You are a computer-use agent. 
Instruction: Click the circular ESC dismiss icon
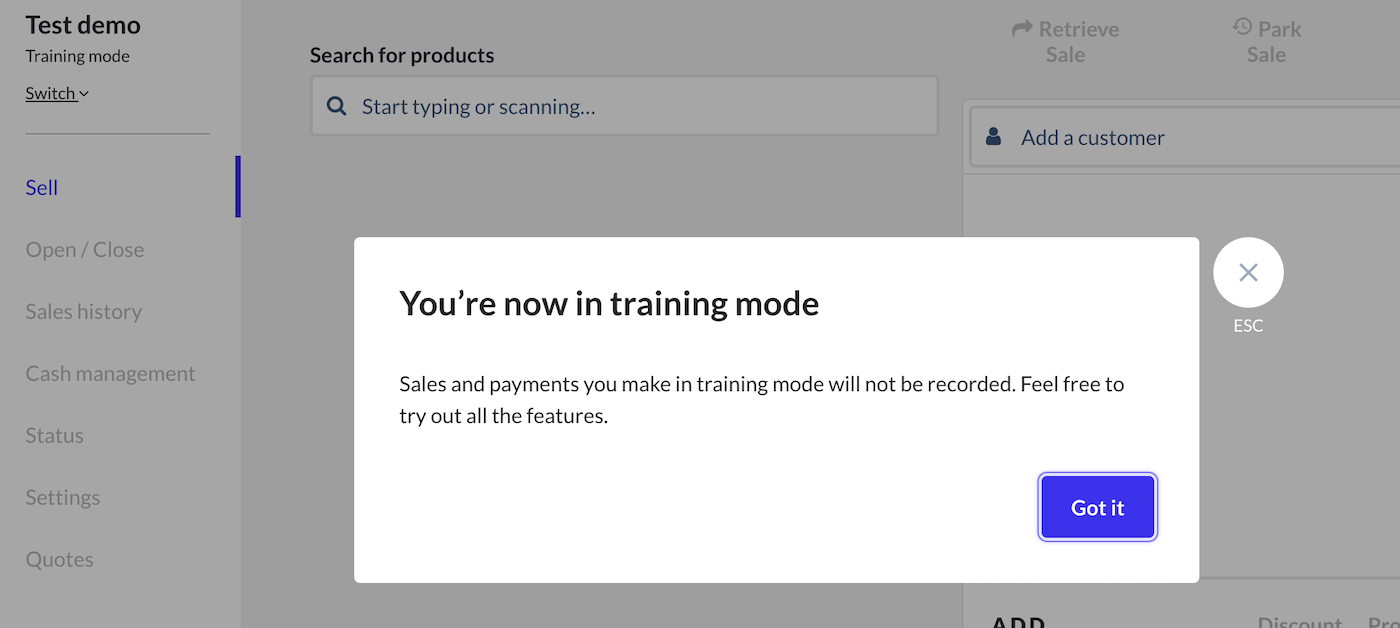click(x=1248, y=272)
